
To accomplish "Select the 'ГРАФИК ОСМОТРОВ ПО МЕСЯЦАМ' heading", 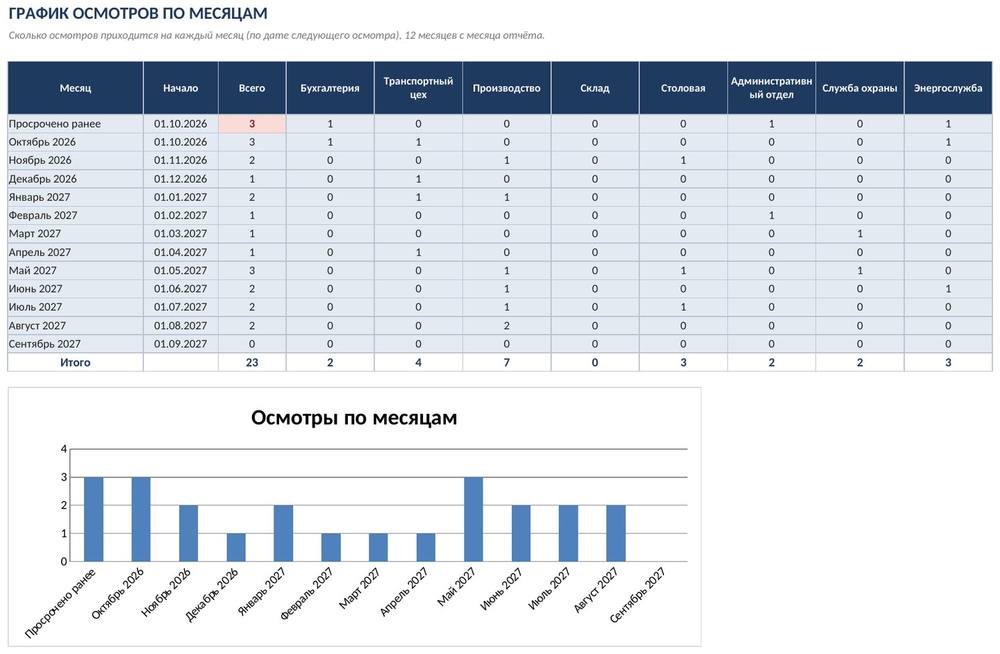I will [138, 13].
